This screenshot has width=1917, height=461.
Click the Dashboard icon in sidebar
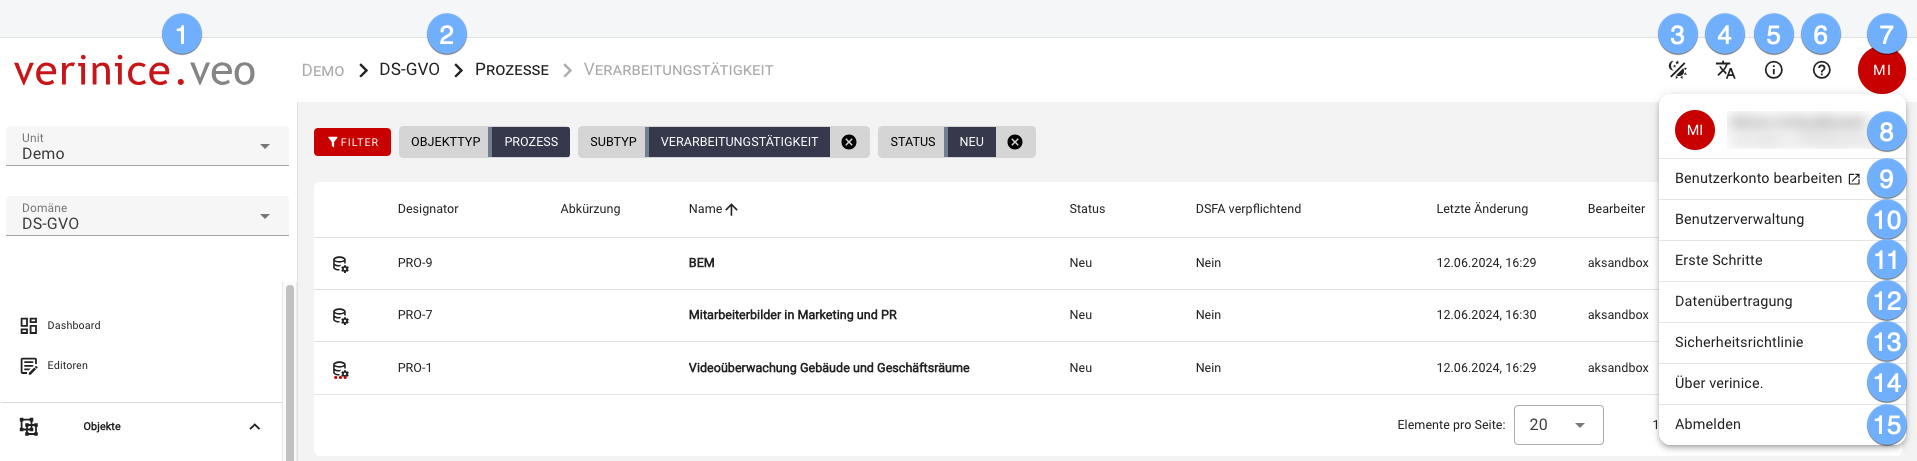29,326
